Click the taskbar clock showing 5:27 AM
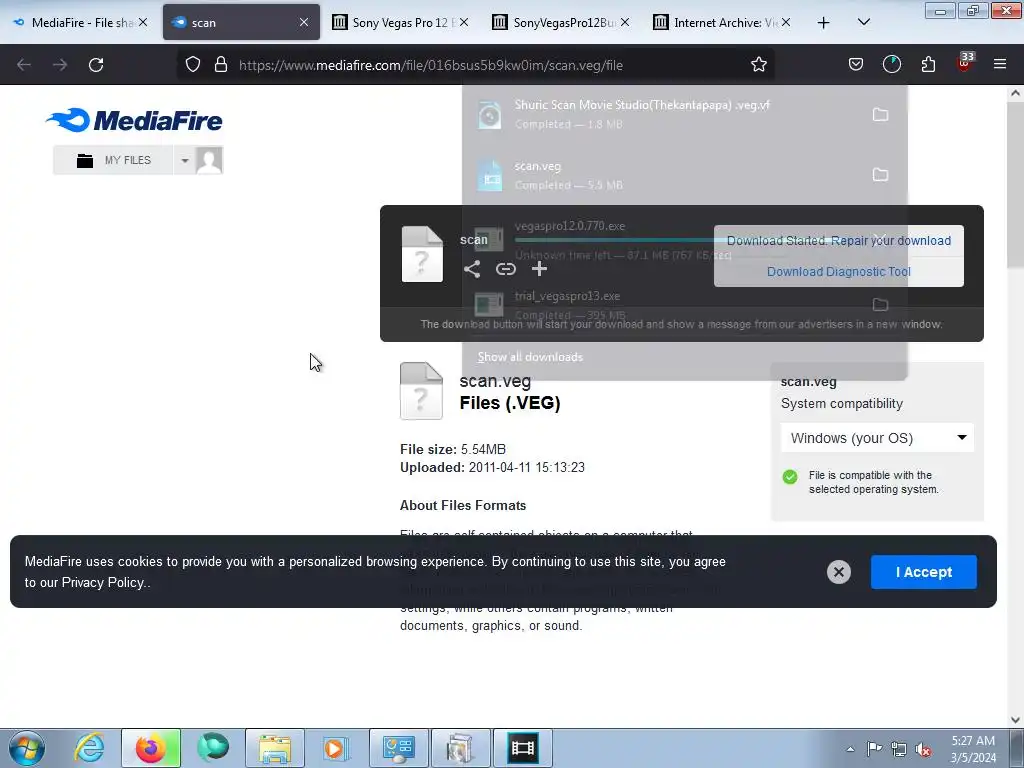Image resolution: width=1024 pixels, height=768 pixels. [973, 749]
